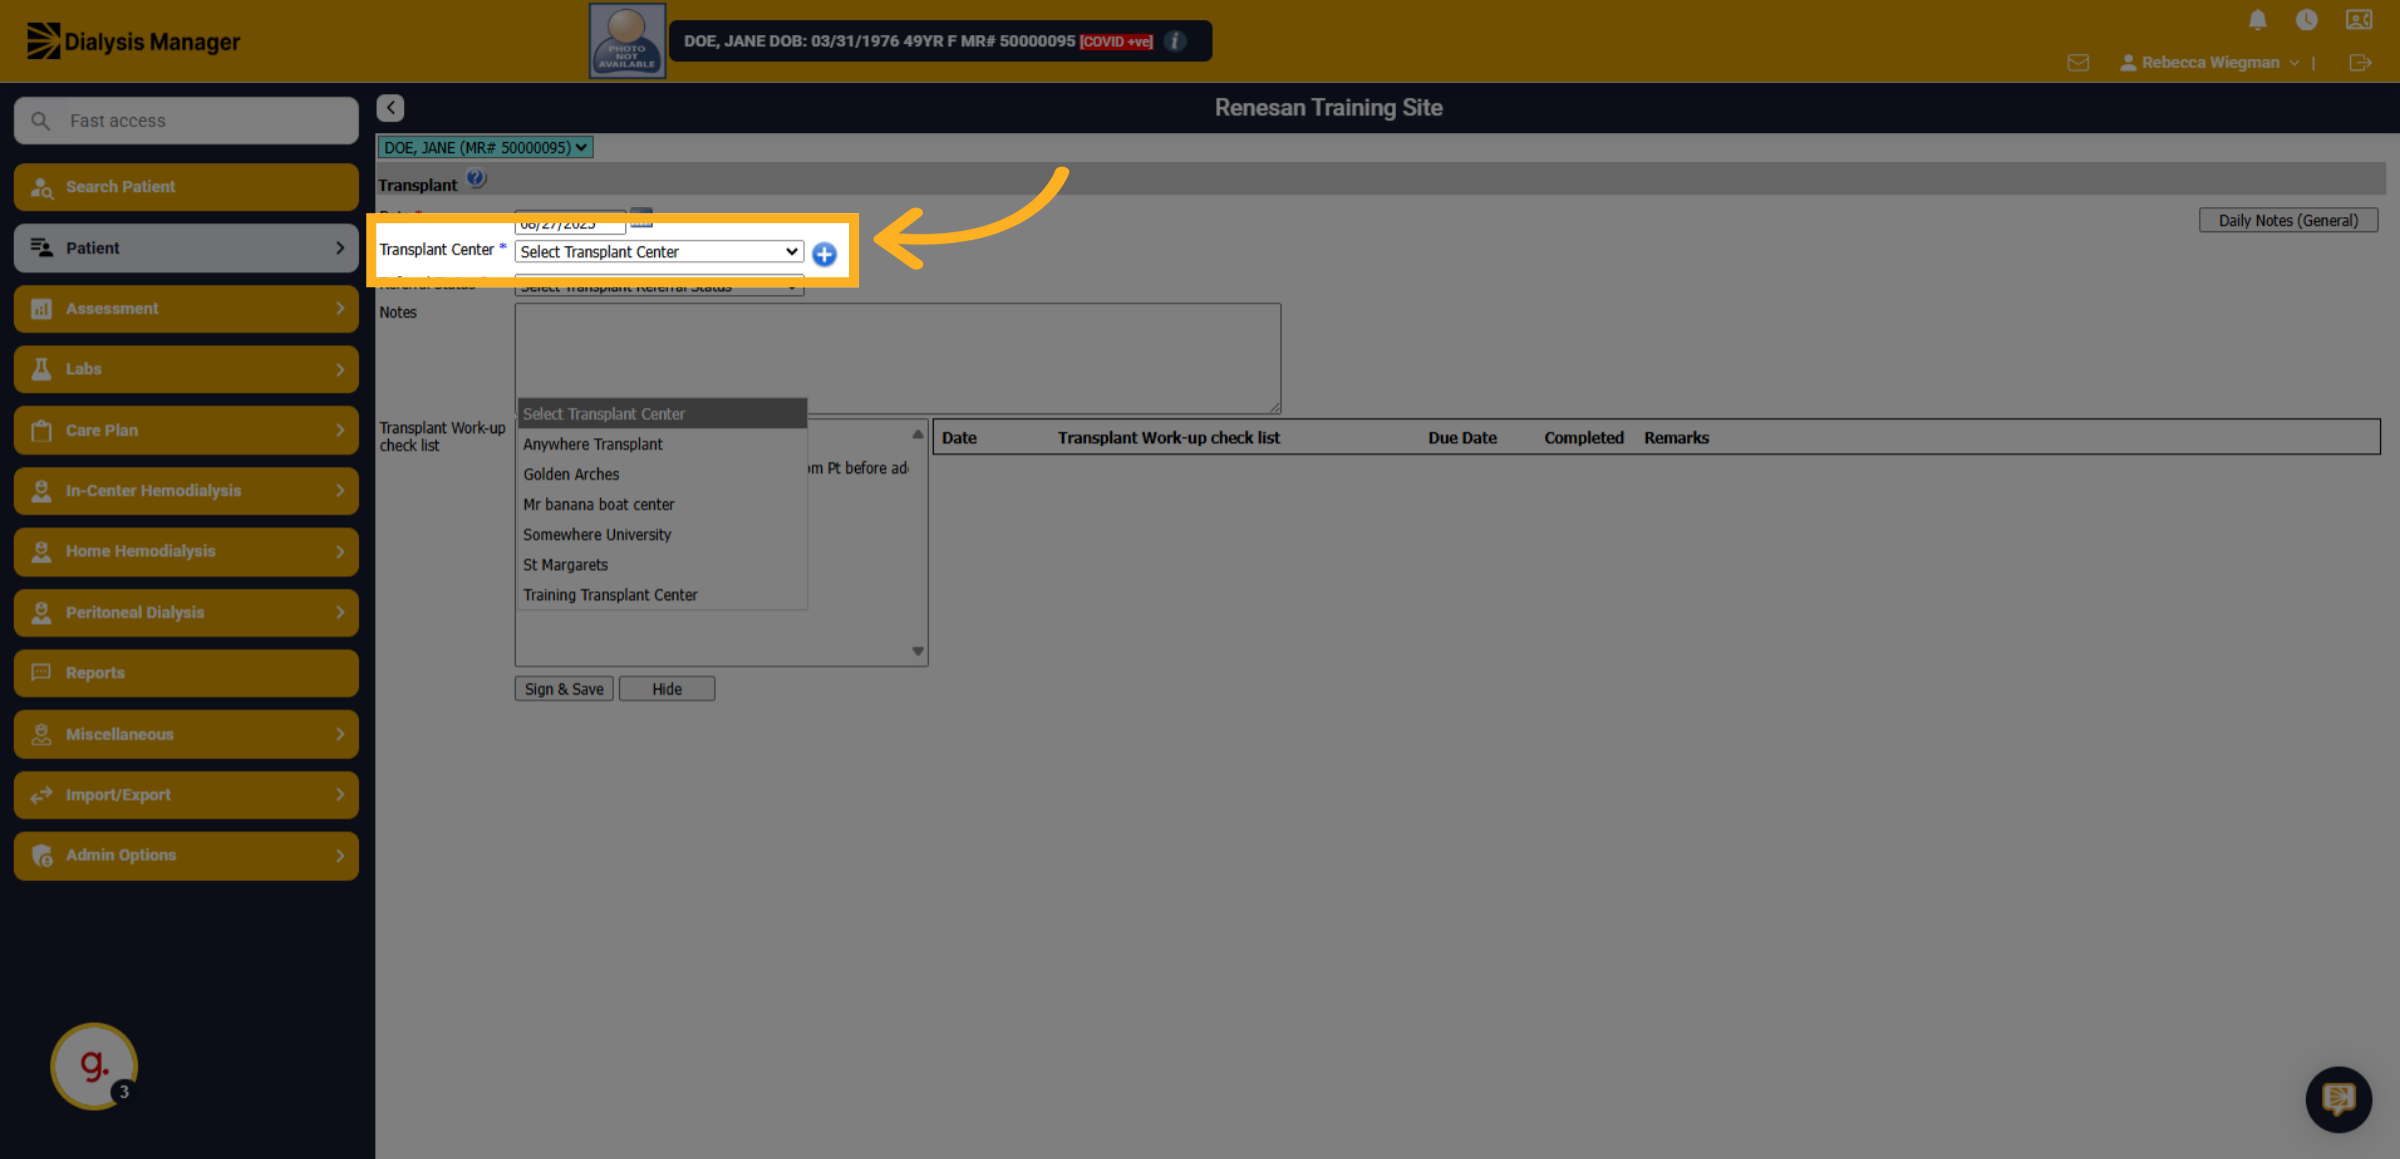Screen dimensions: 2400x1159
Task: Collapse the sidebar with back arrow
Action: pyautogui.click(x=390, y=108)
